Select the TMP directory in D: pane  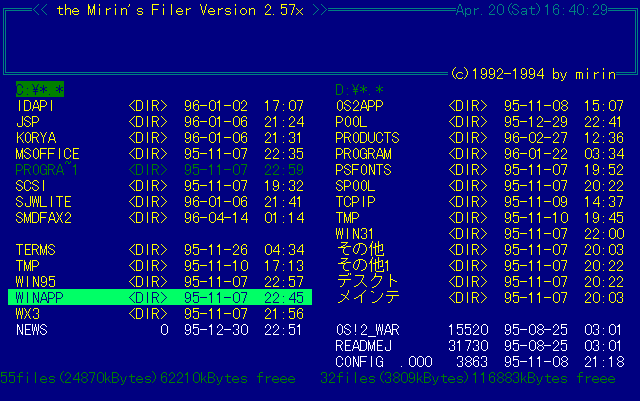point(480,218)
